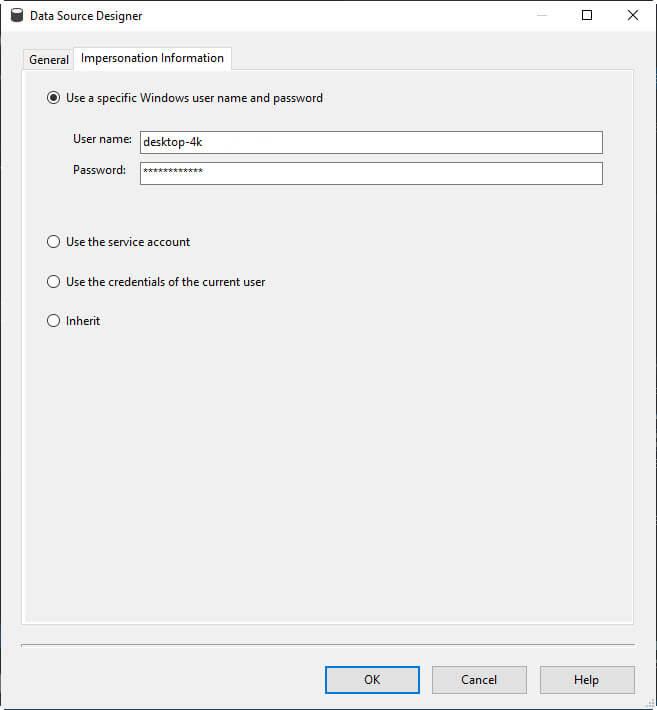The height and width of the screenshot is (710, 657).
Task: Pick the Inherit radio button
Action: click(54, 321)
